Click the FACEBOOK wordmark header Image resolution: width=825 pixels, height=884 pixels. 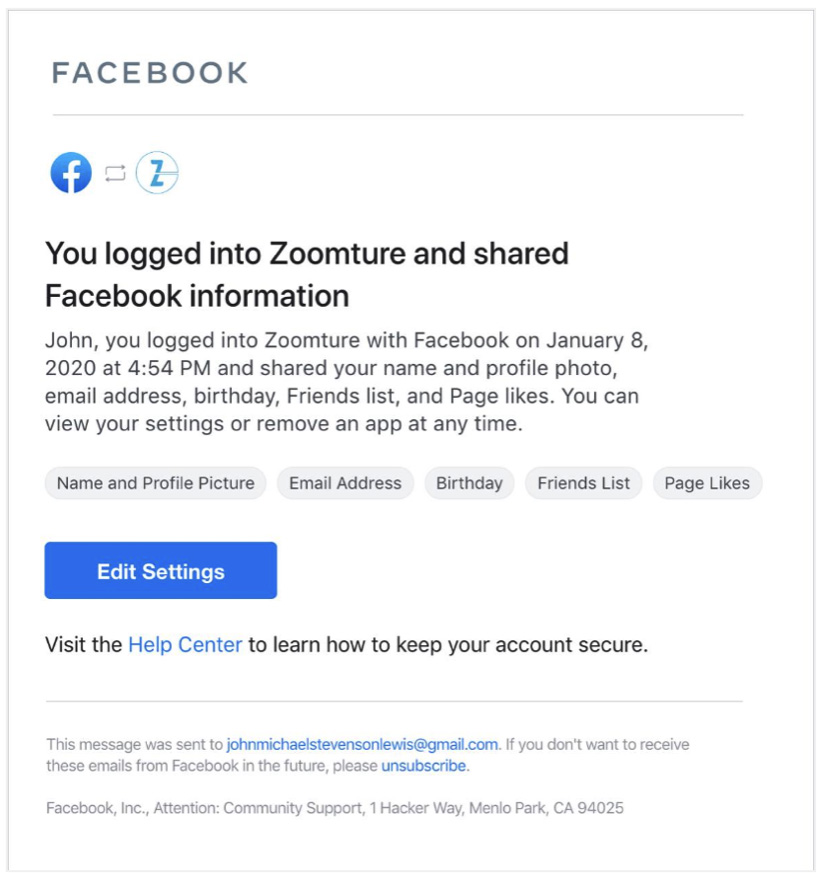[x=150, y=73]
